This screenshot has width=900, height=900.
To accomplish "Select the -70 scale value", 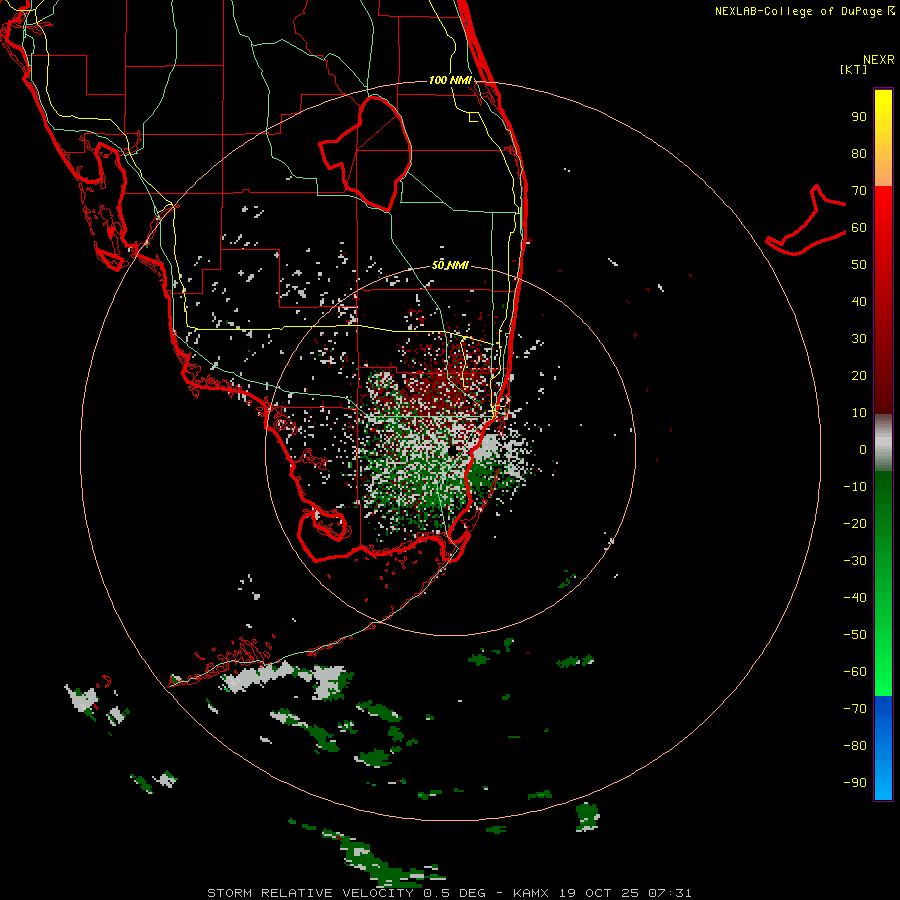I will [855, 708].
